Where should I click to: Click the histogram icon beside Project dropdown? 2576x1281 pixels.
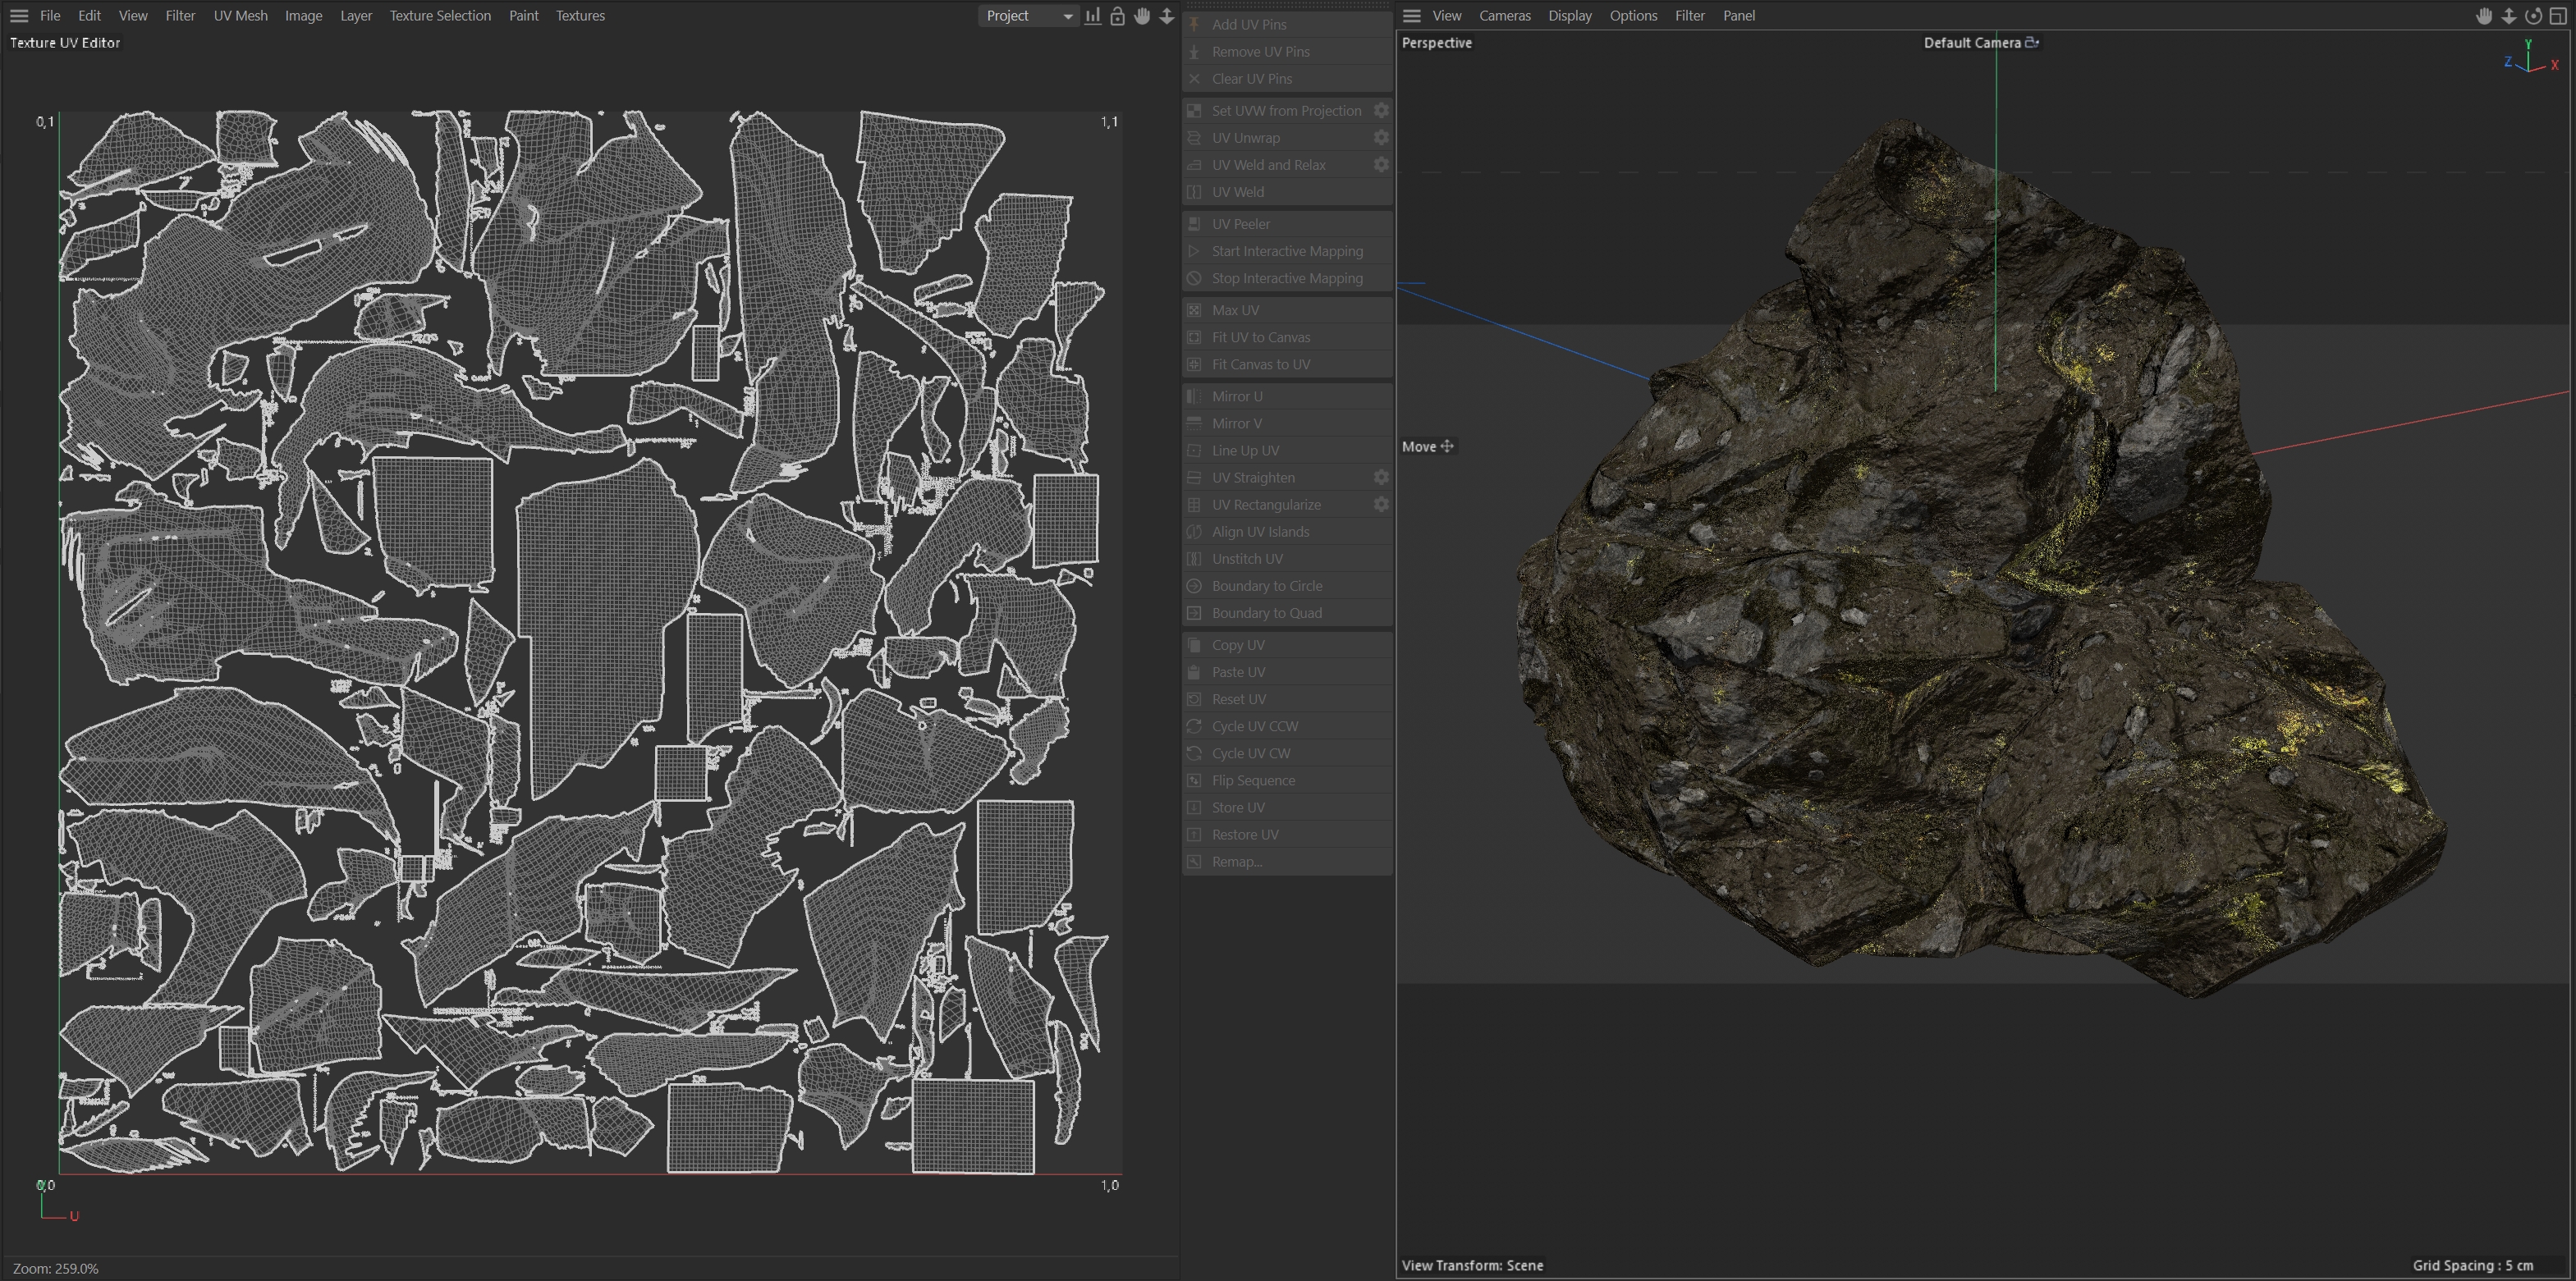pos(1093,16)
